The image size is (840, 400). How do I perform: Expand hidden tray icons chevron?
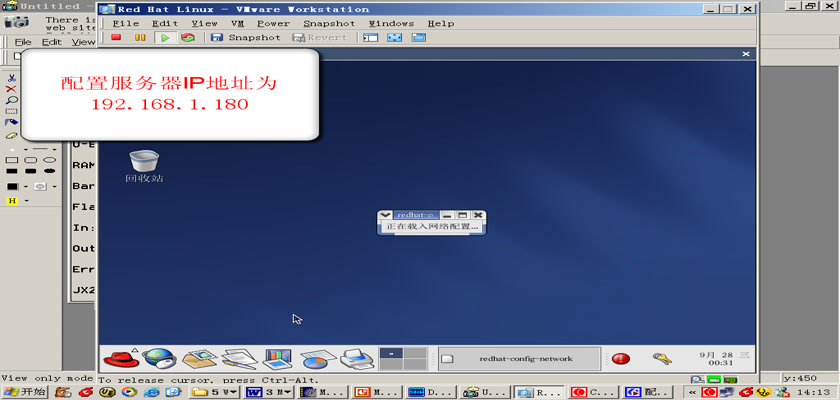[692, 392]
